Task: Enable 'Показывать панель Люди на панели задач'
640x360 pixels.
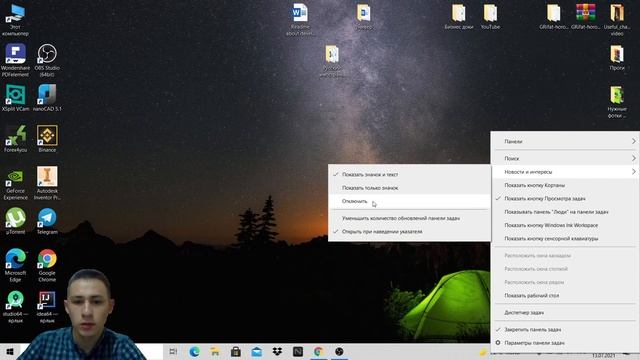Action: click(565, 212)
